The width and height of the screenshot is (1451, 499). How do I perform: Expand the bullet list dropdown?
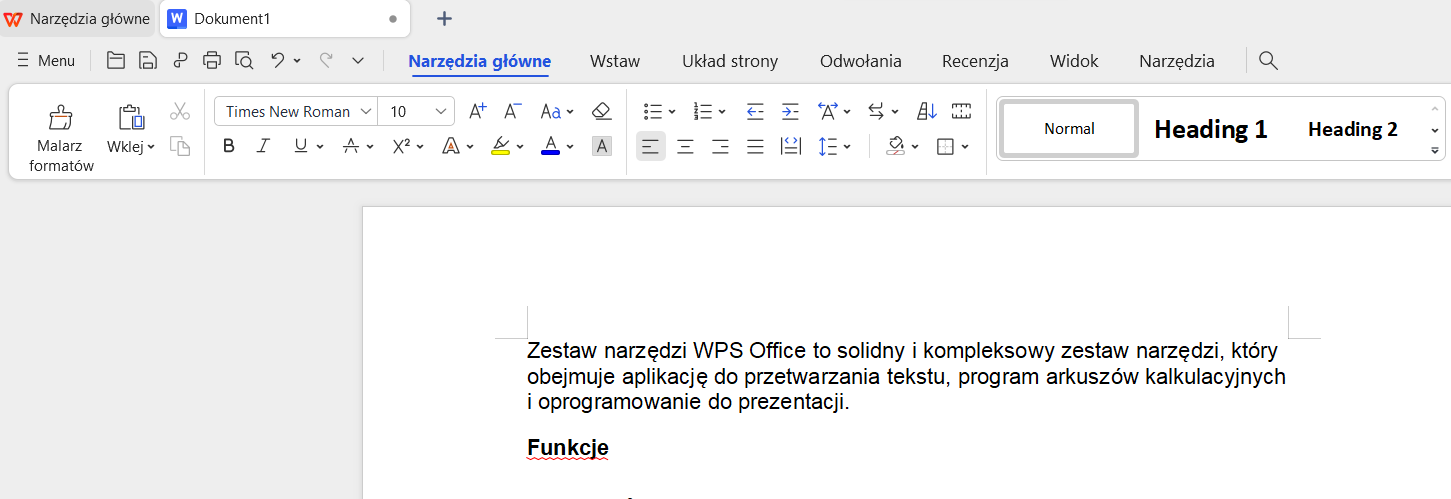click(x=672, y=111)
